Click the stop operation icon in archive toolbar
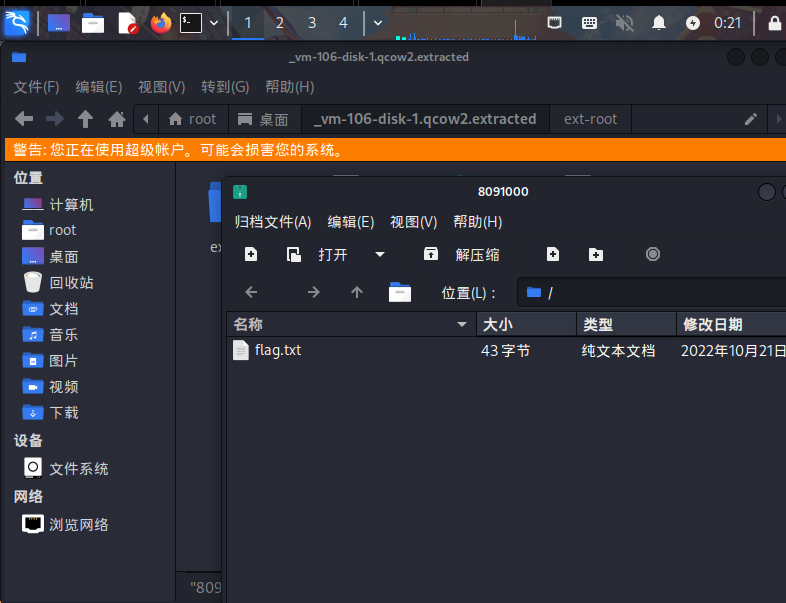786x603 pixels. [x=653, y=254]
